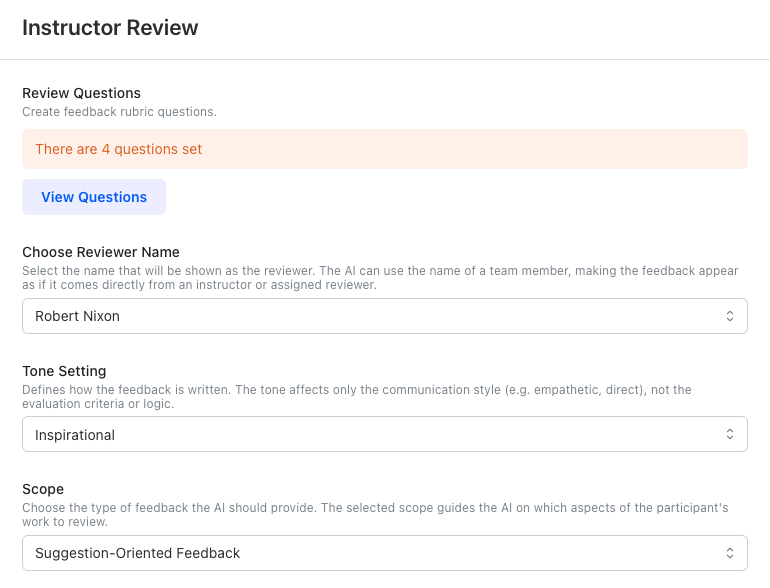
Task: Open the View Questions button
Action: (x=94, y=197)
